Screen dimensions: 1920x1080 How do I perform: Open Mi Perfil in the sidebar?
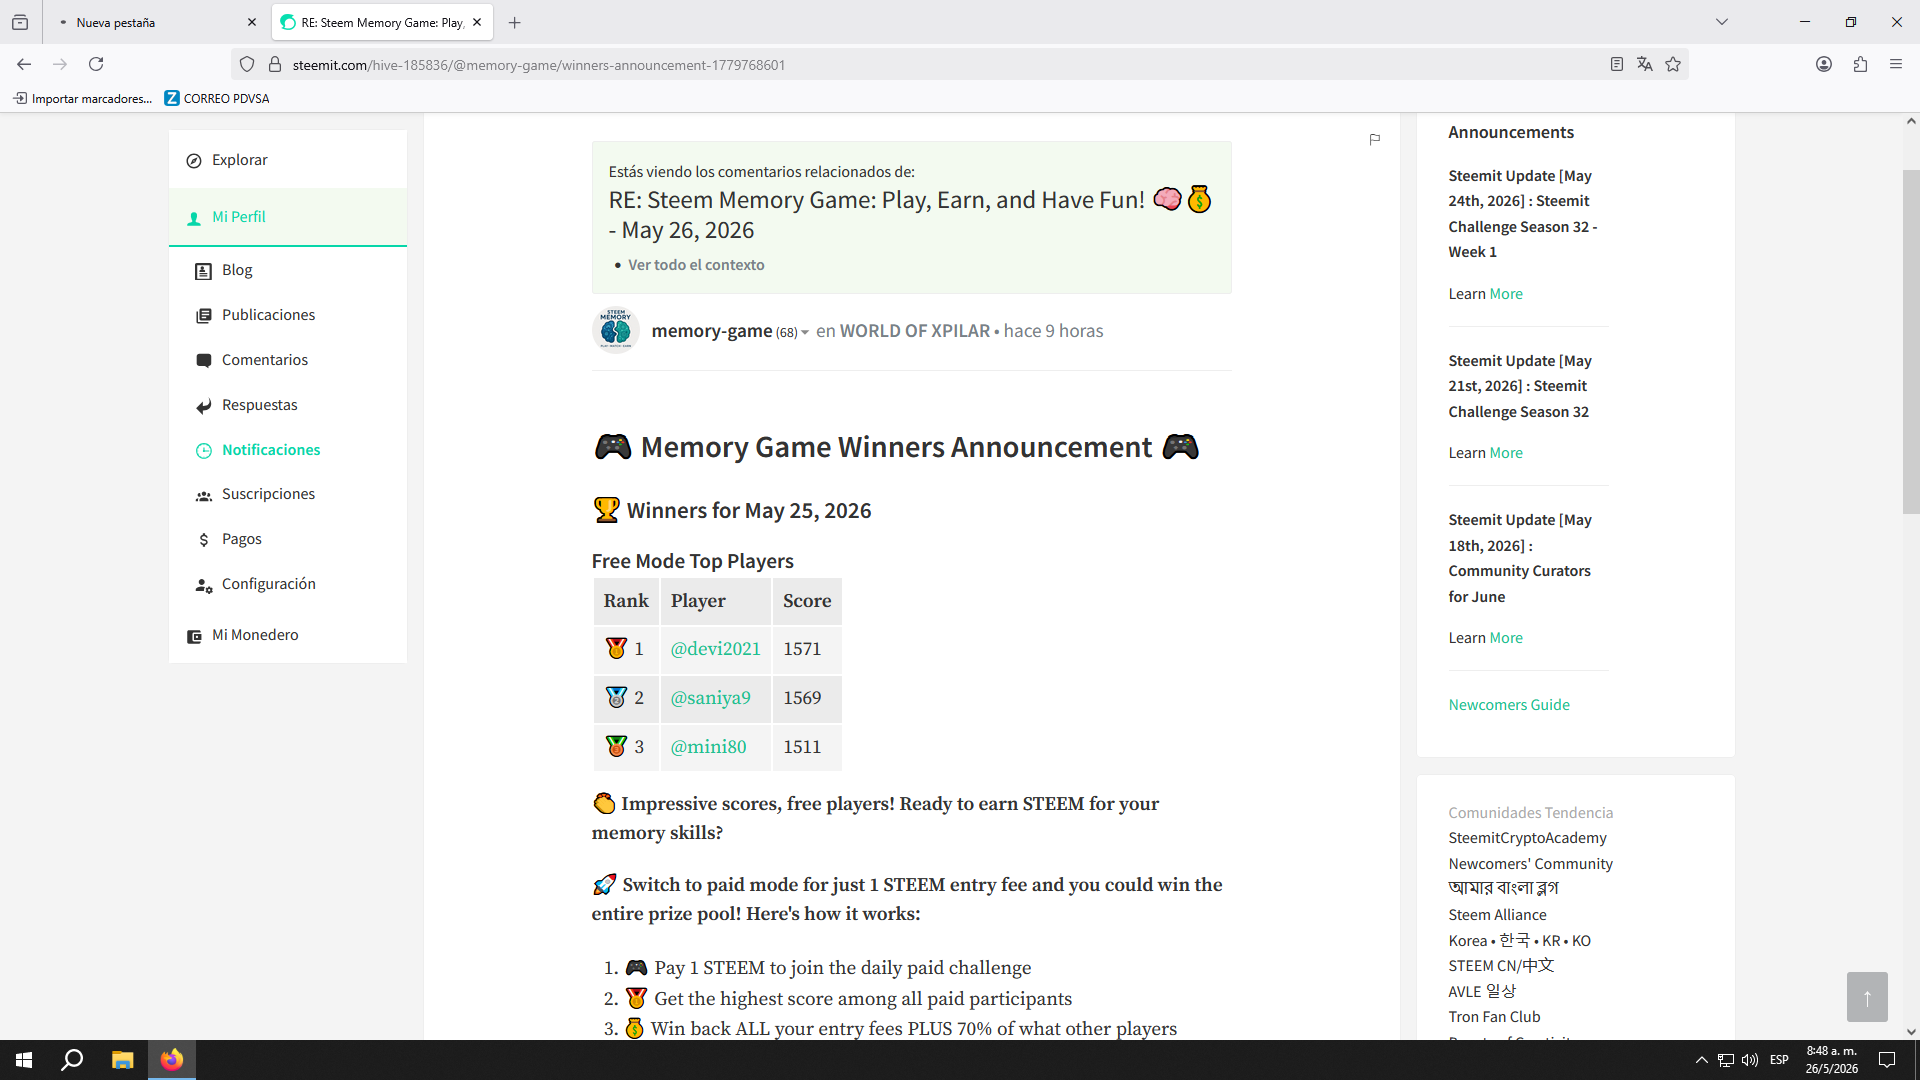[x=288, y=217]
